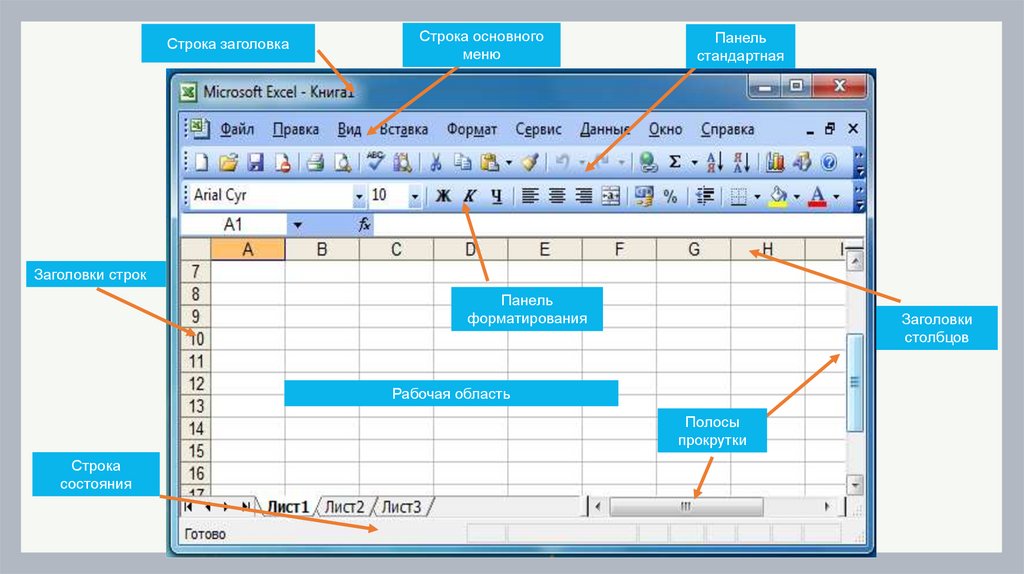Select column header B
Screen dimensions: 1024x574
[x=322, y=249]
